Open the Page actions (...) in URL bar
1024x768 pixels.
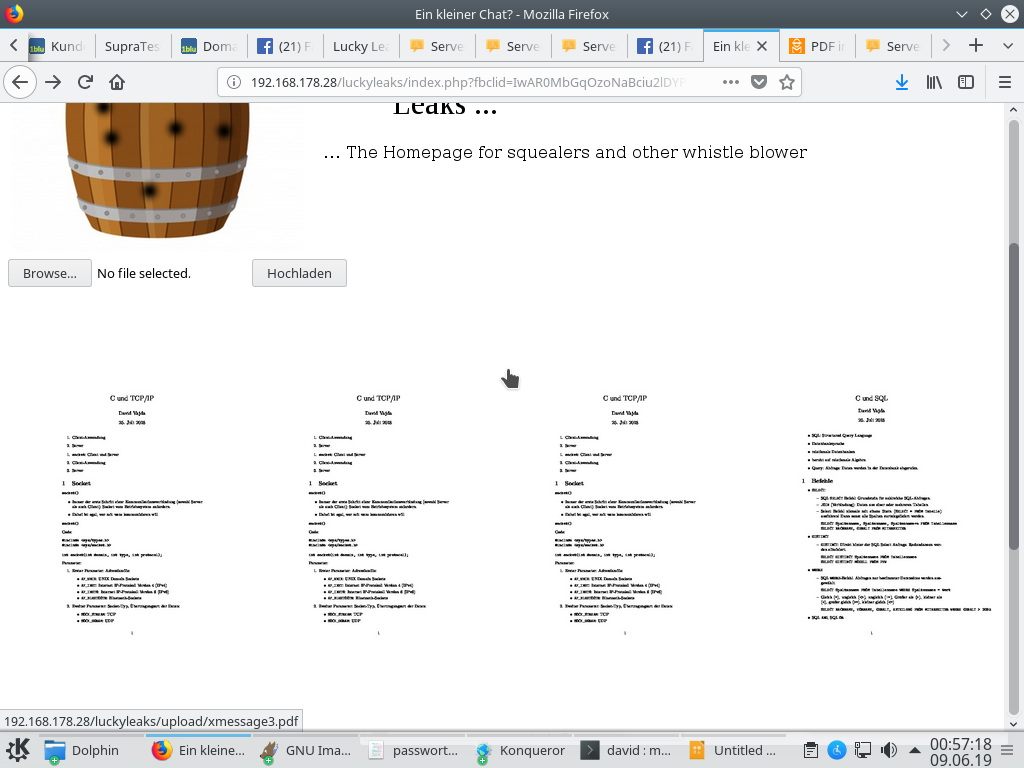pos(729,82)
